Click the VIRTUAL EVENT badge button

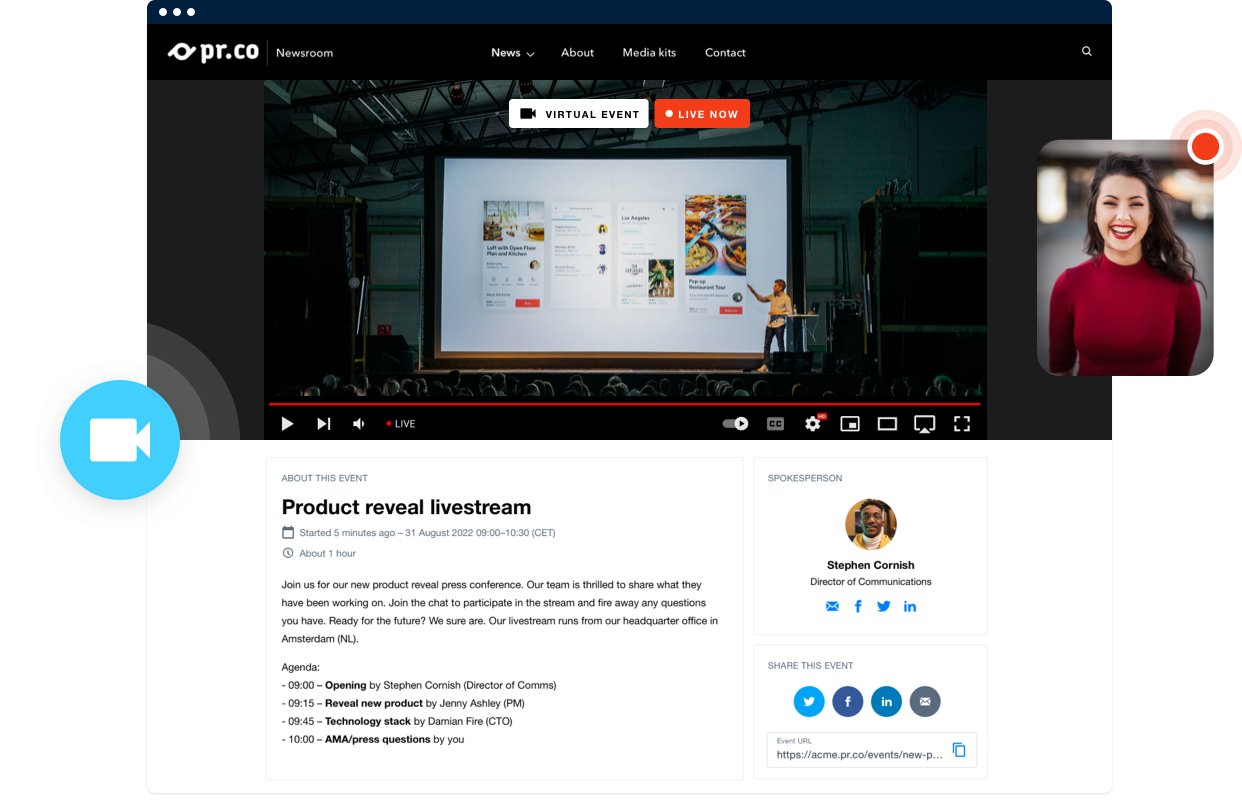[579, 114]
